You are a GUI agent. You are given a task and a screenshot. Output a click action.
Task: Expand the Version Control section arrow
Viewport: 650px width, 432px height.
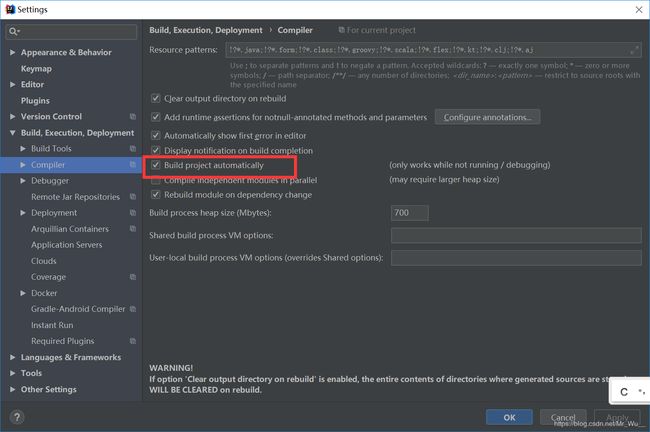tap(12, 116)
